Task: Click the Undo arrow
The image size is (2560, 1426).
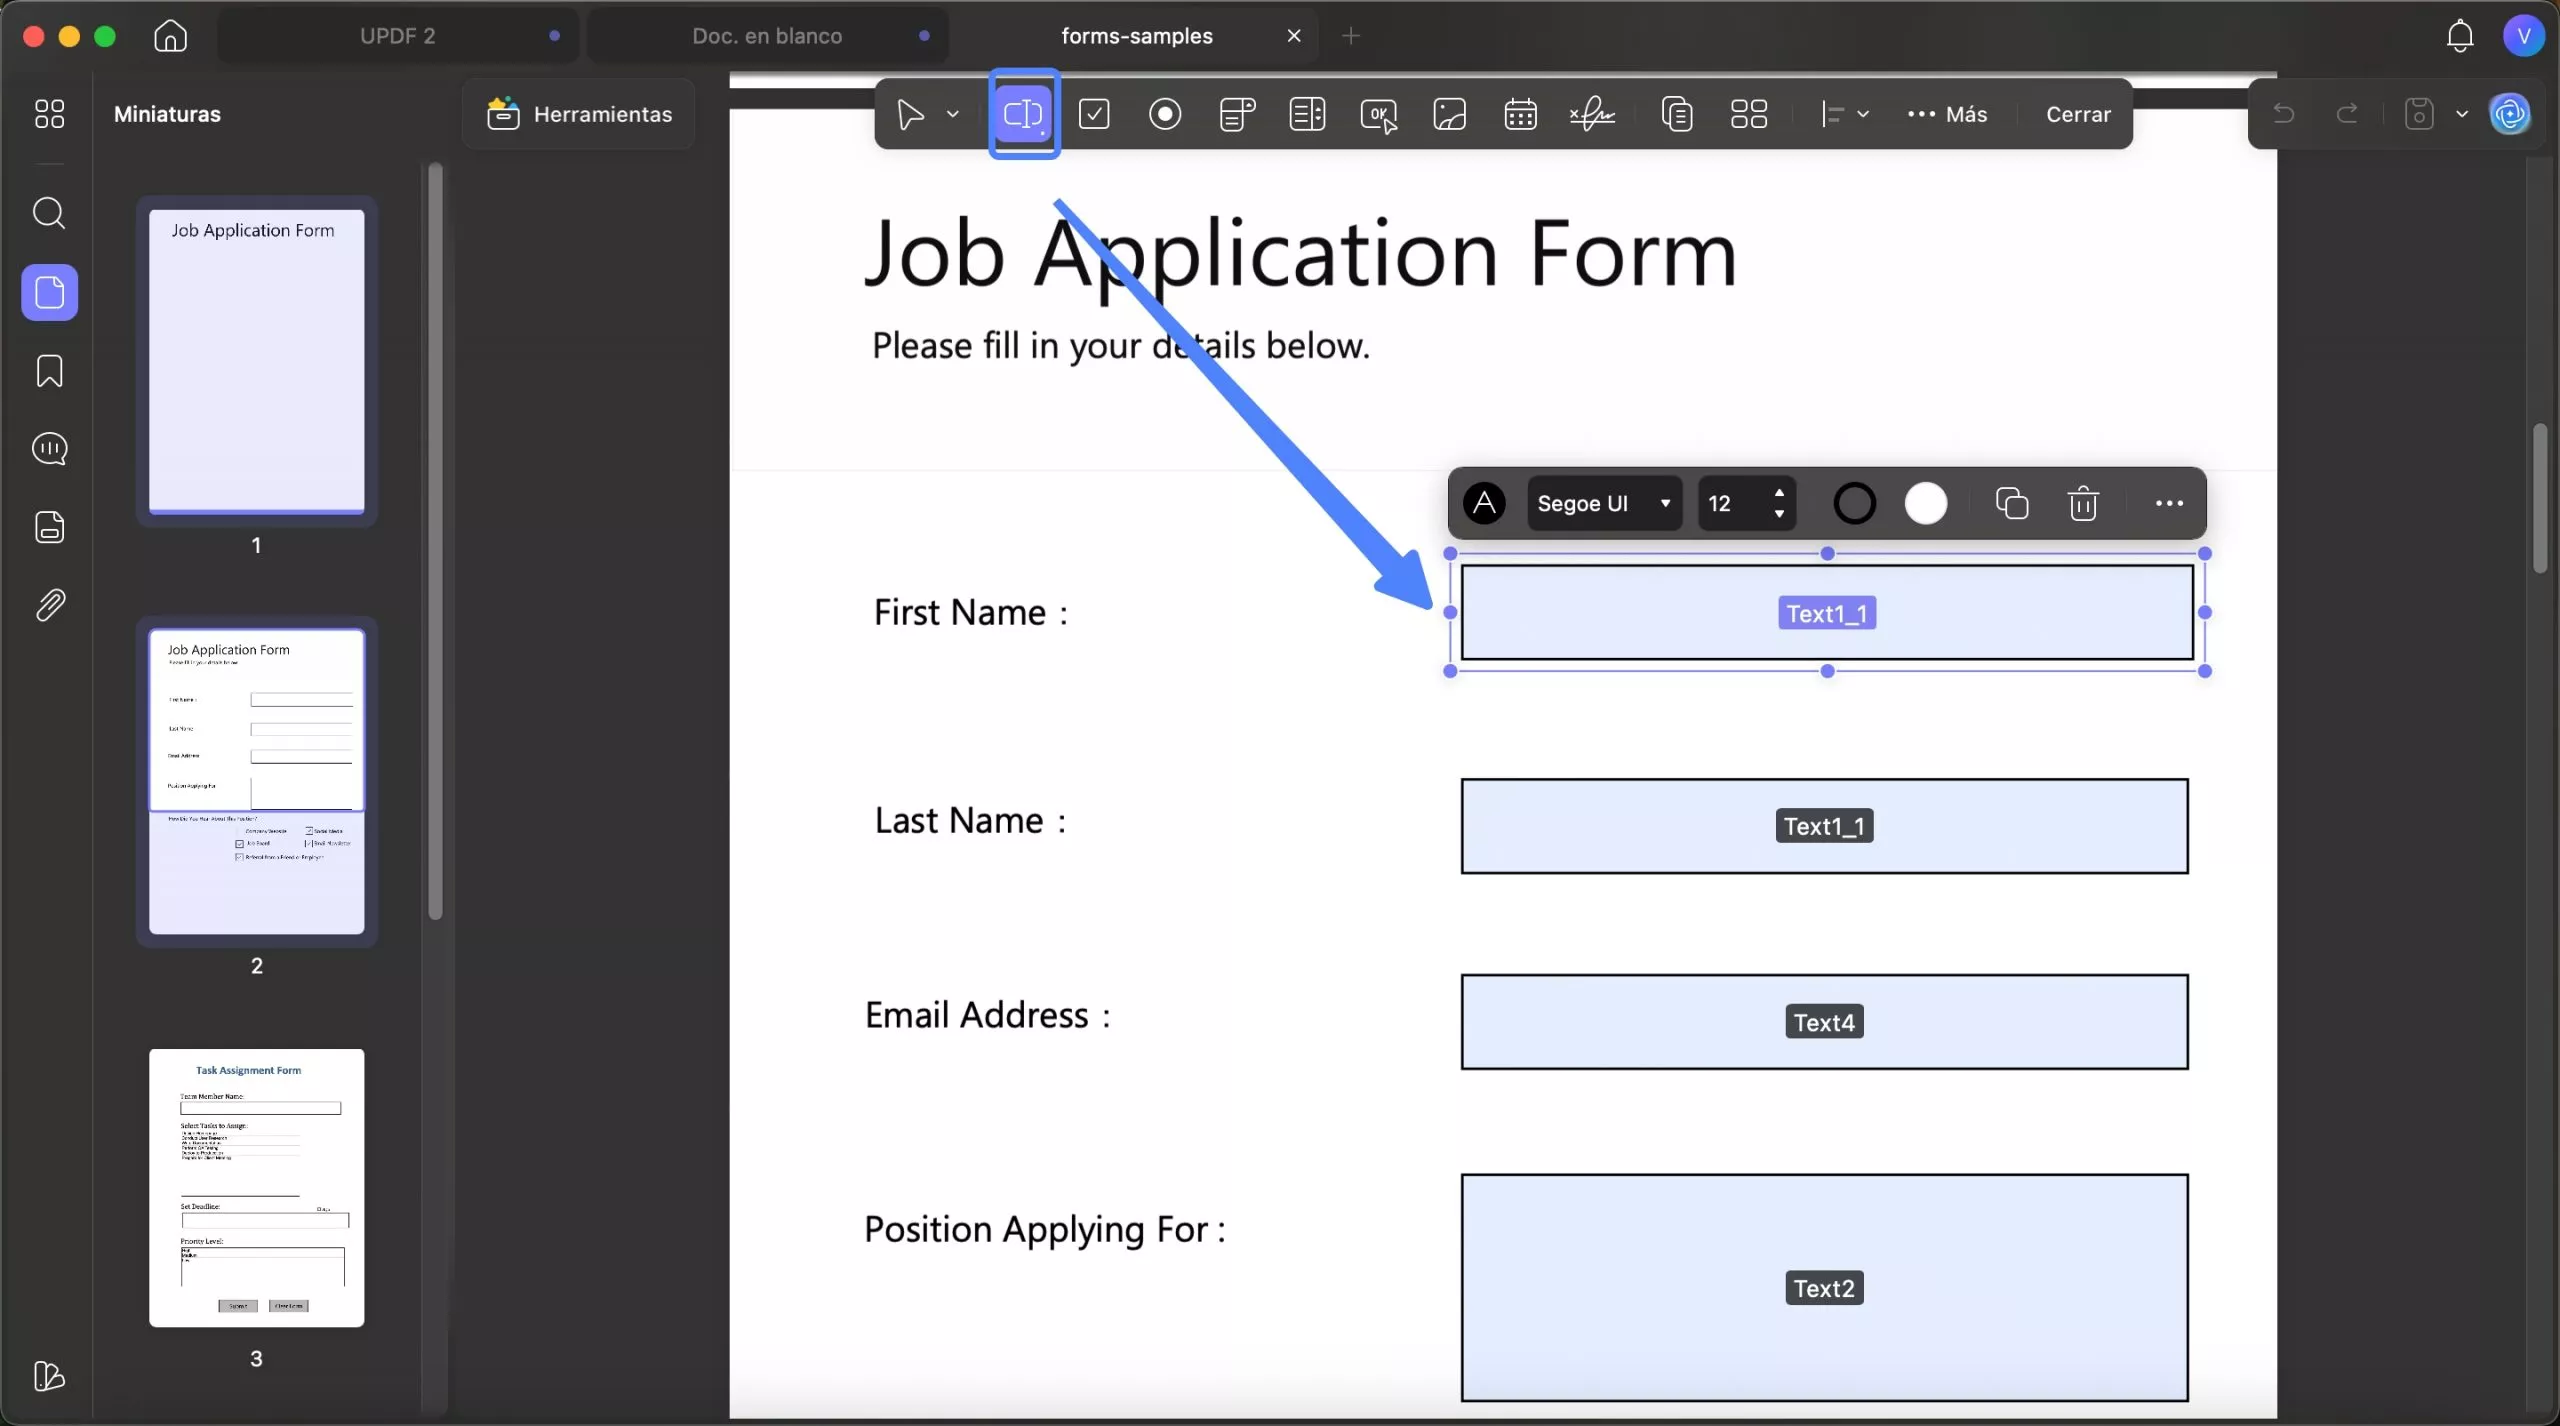Action: 2283,114
